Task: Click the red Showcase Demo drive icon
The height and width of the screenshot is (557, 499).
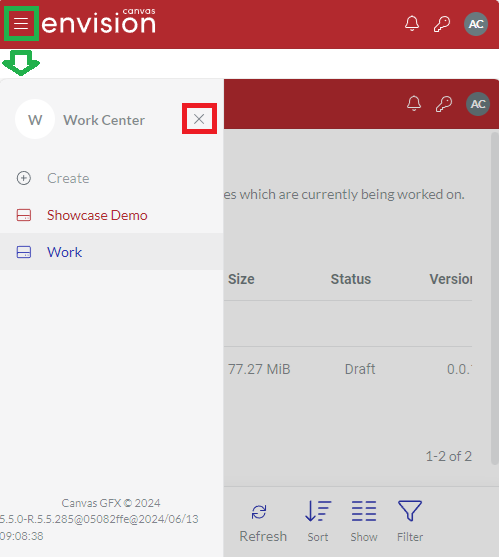Action: [24, 215]
